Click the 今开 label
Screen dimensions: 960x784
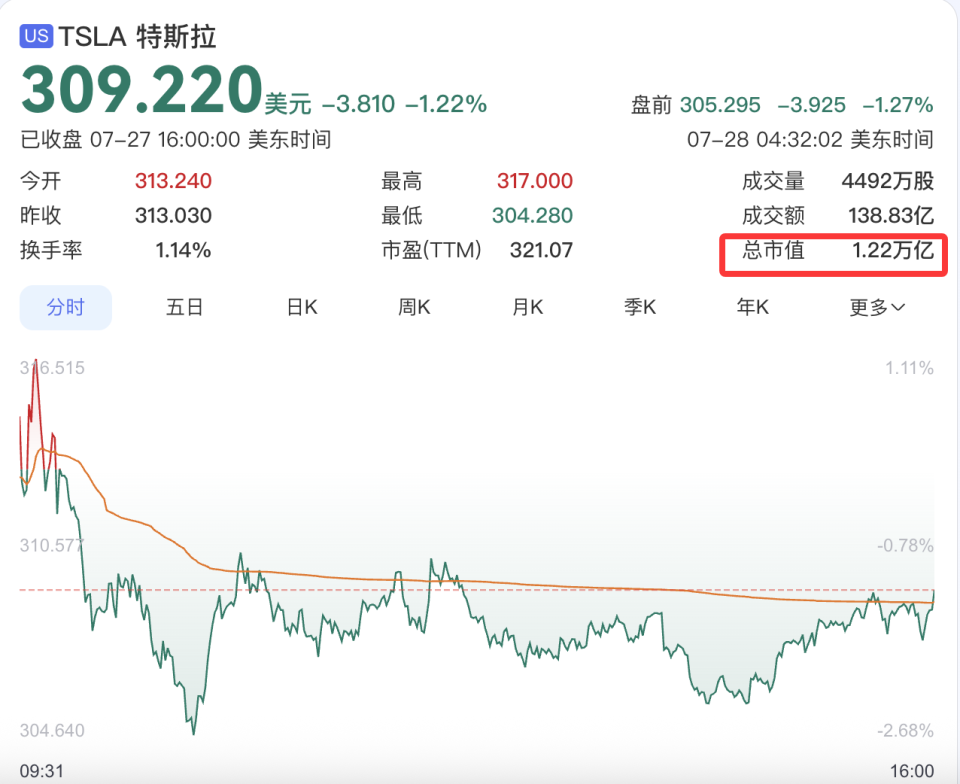tap(41, 181)
